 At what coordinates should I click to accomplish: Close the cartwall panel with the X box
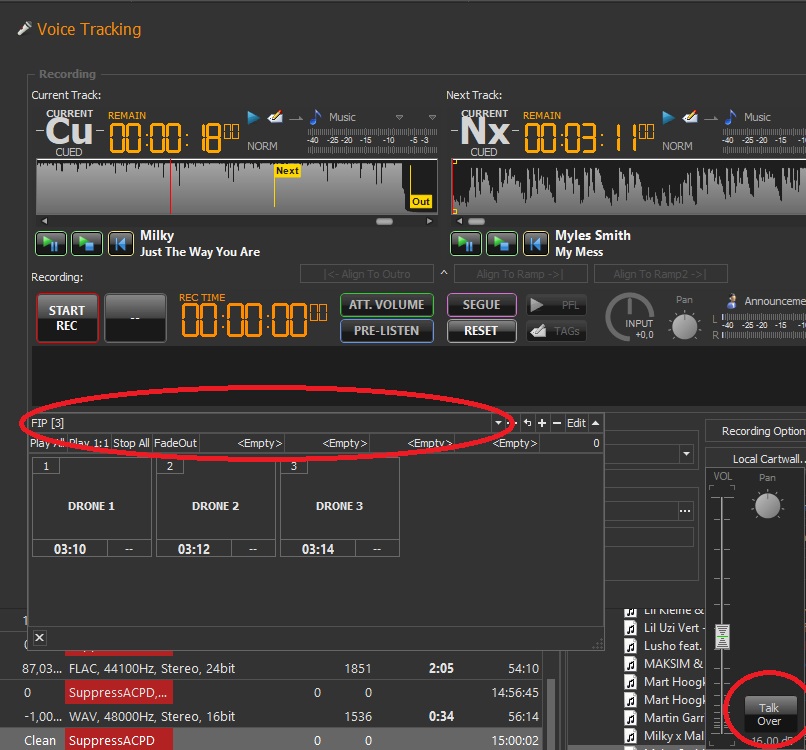[40, 637]
